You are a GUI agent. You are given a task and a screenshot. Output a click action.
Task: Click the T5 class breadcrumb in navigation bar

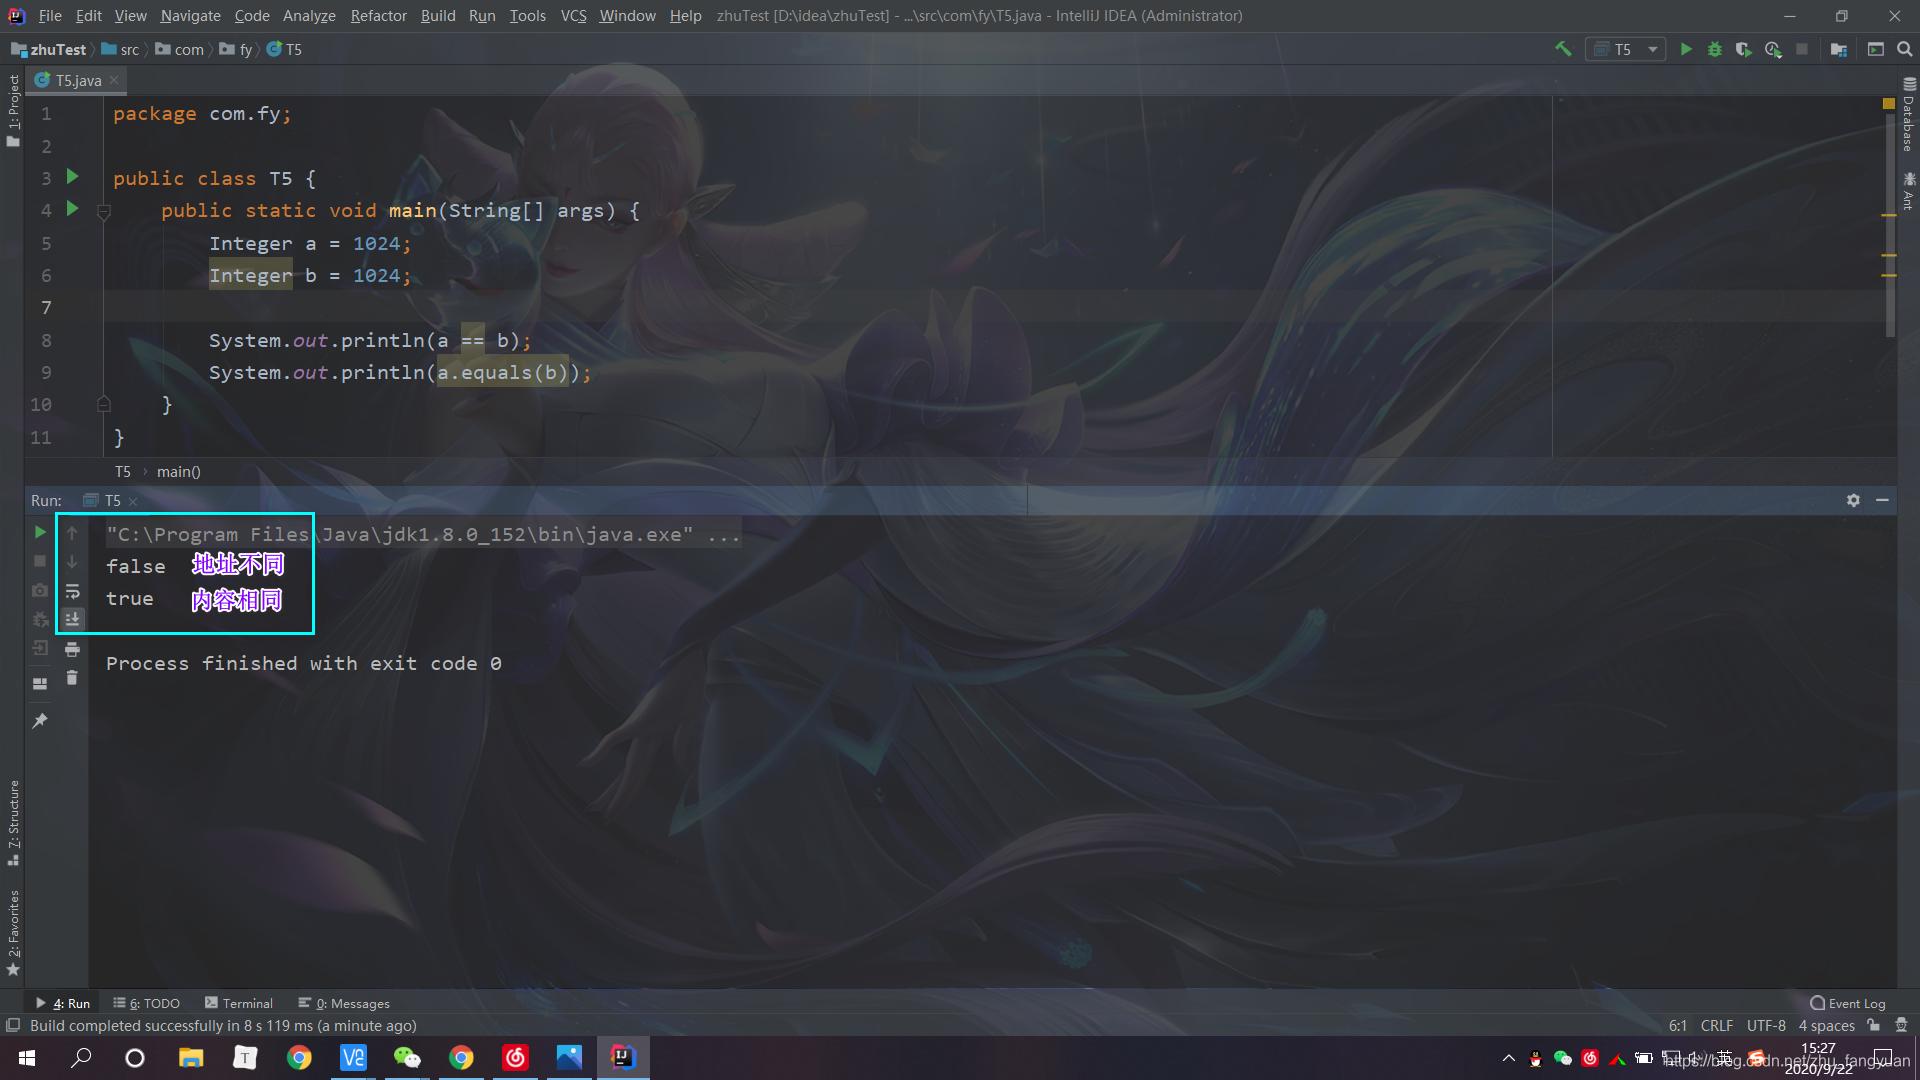coord(285,49)
